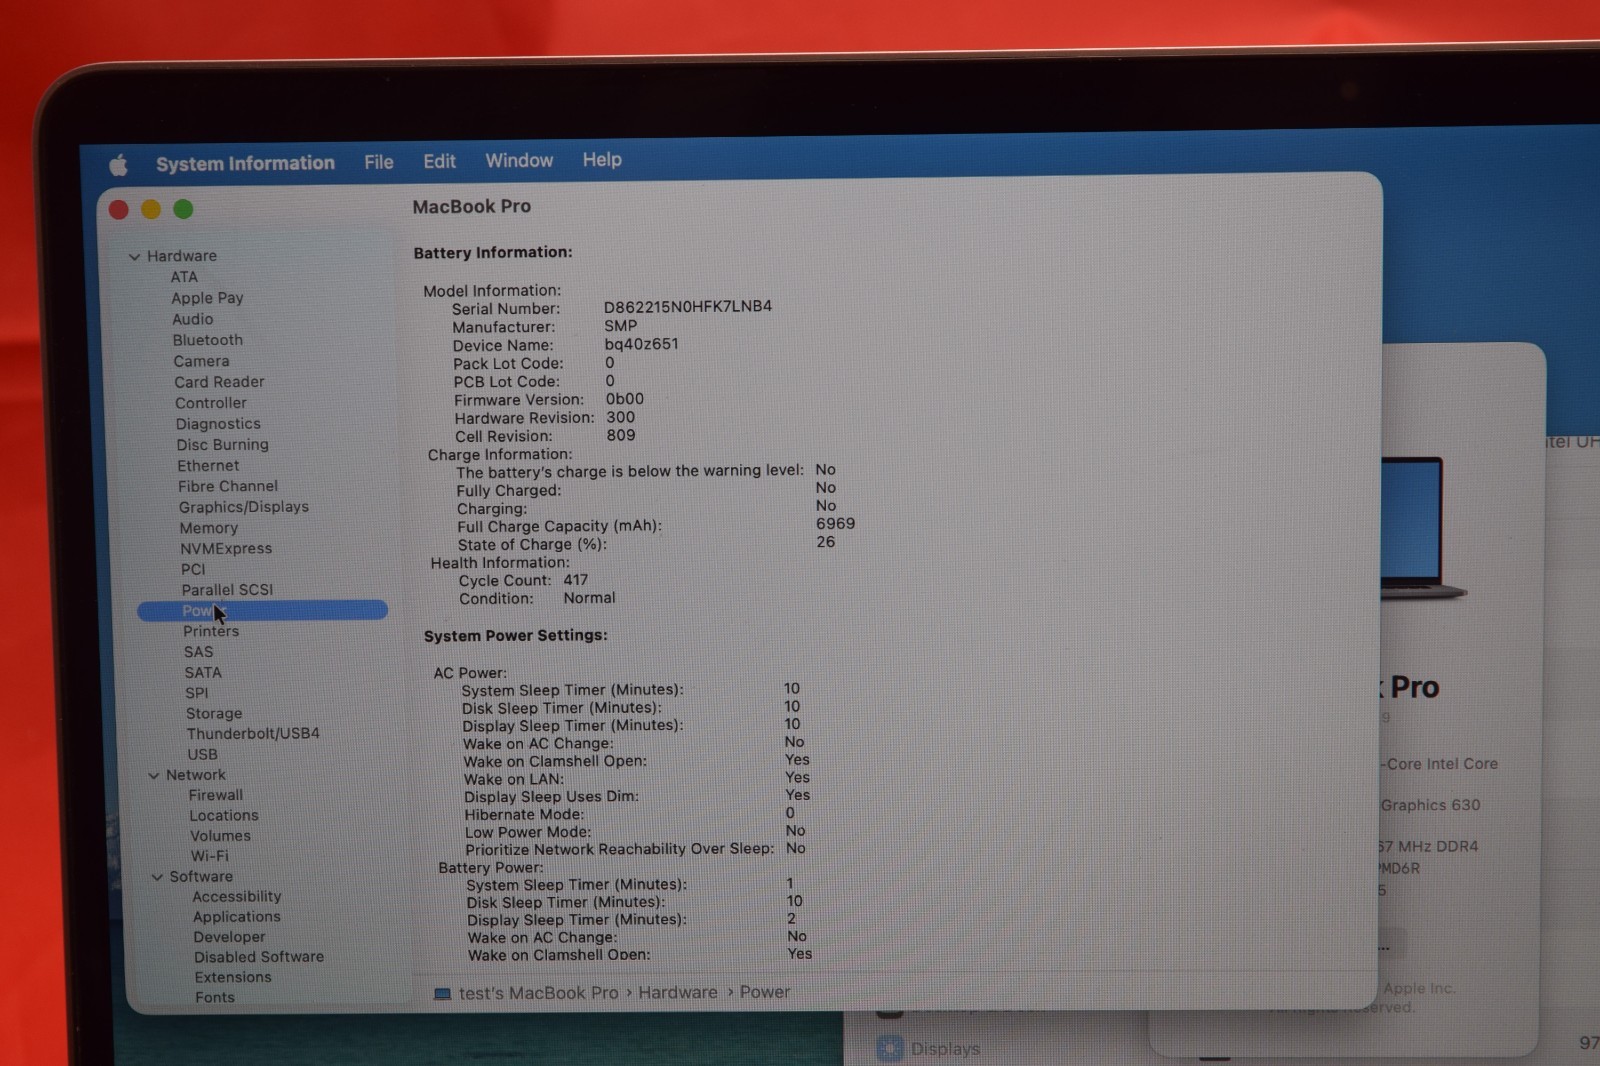
Task: Click the Condition value Normal
Action: tap(590, 598)
